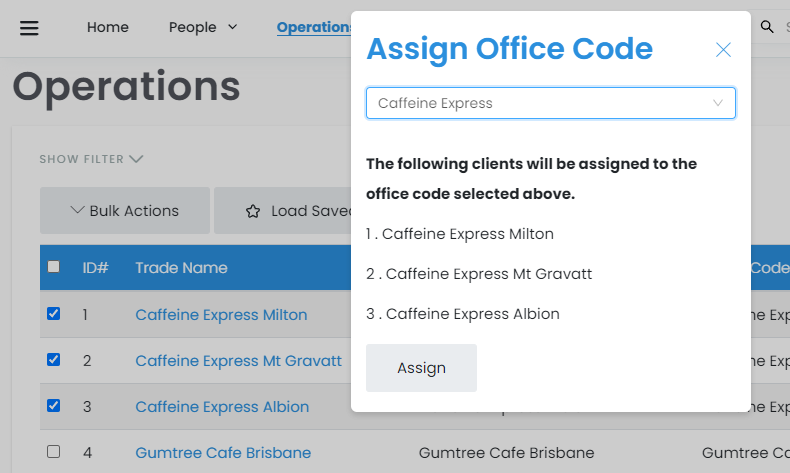Uncheck the Caffeine Express Albion row
This screenshot has width=790, height=473.
click(54, 406)
